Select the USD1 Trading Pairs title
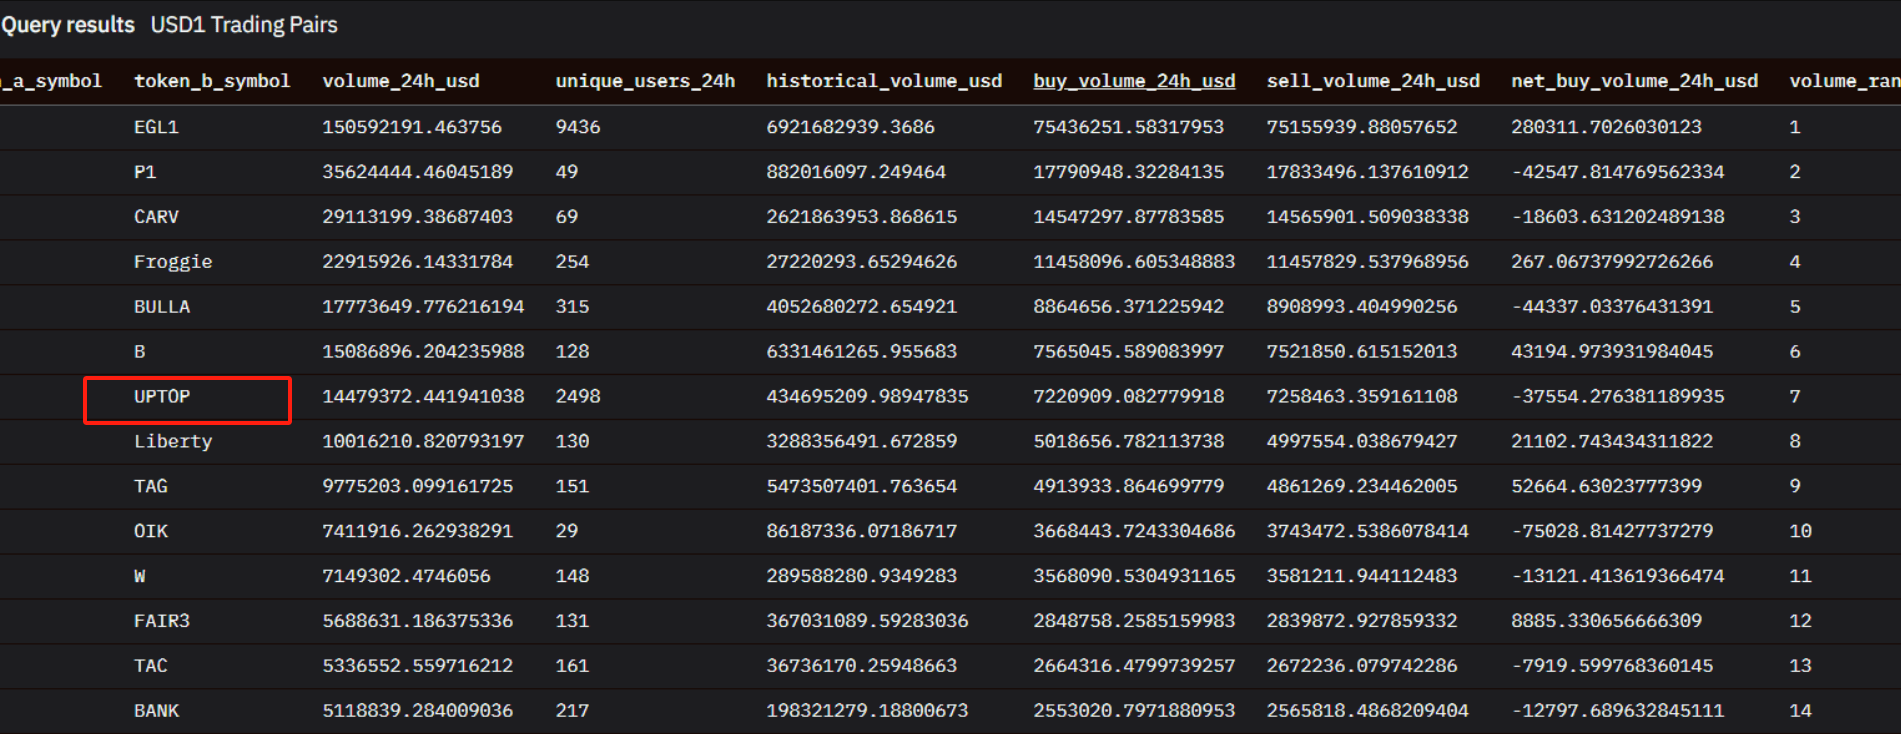The height and width of the screenshot is (734, 1901). click(244, 25)
